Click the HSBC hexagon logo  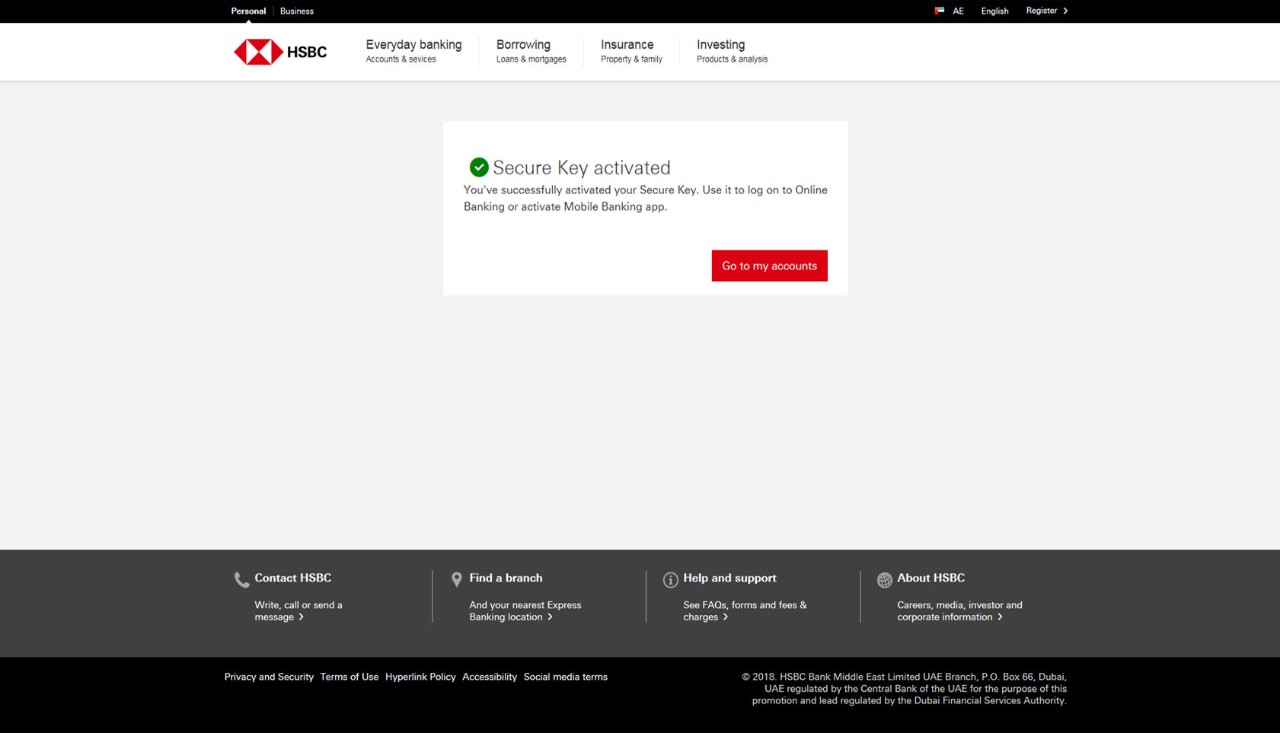pyautogui.click(x=258, y=52)
